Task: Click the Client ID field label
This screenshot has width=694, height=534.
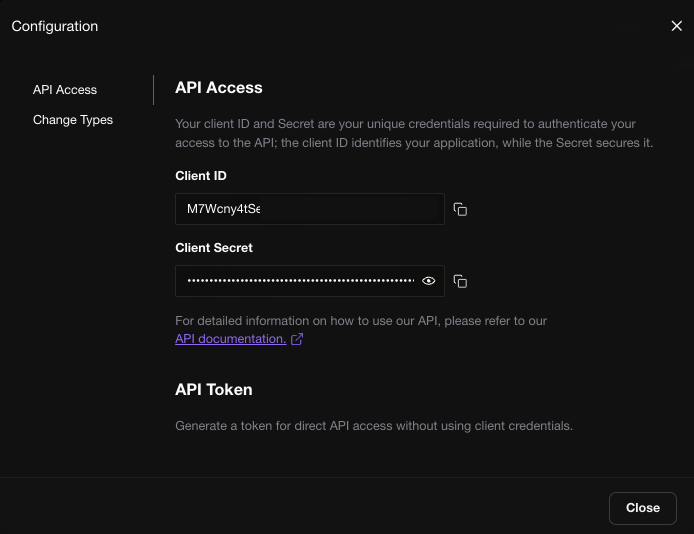Action: [201, 176]
